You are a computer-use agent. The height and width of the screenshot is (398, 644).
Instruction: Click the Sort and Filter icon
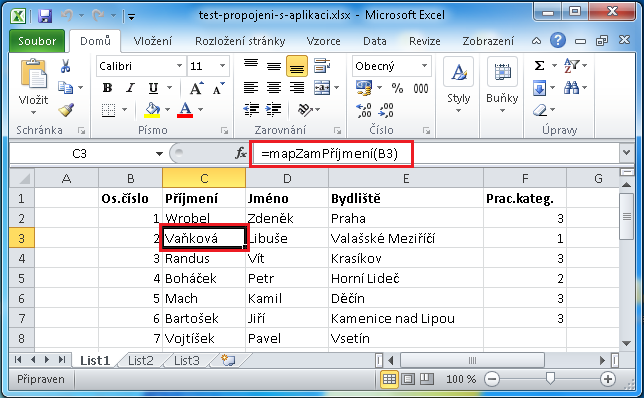point(572,66)
